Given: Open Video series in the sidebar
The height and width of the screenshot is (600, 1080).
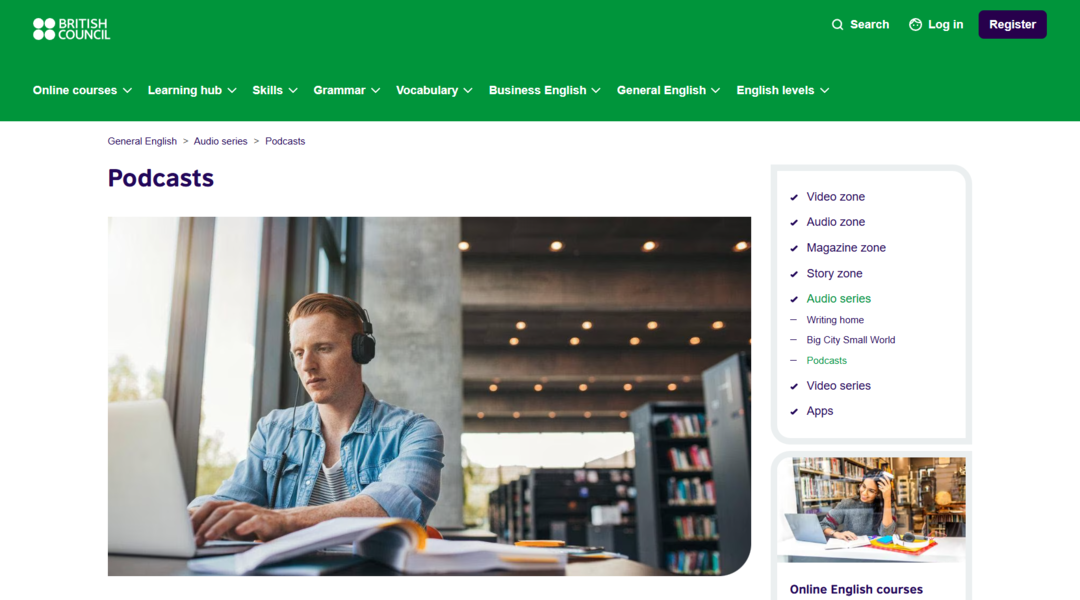Looking at the screenshot, I should tap(838, 386).
